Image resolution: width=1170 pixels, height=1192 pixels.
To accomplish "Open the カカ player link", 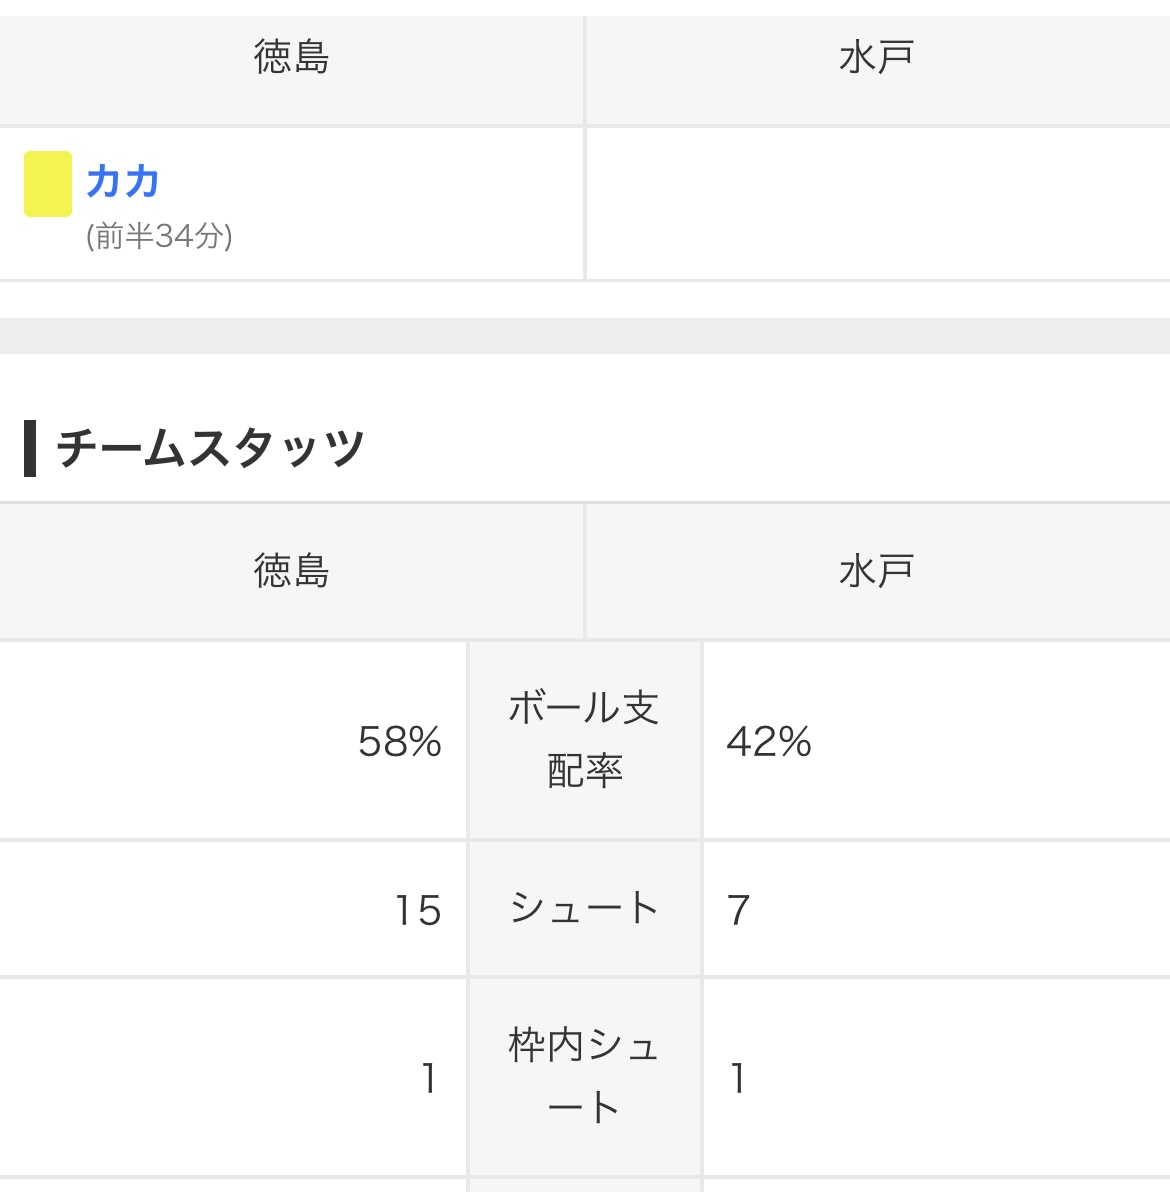I will click(x=123, y=182).
